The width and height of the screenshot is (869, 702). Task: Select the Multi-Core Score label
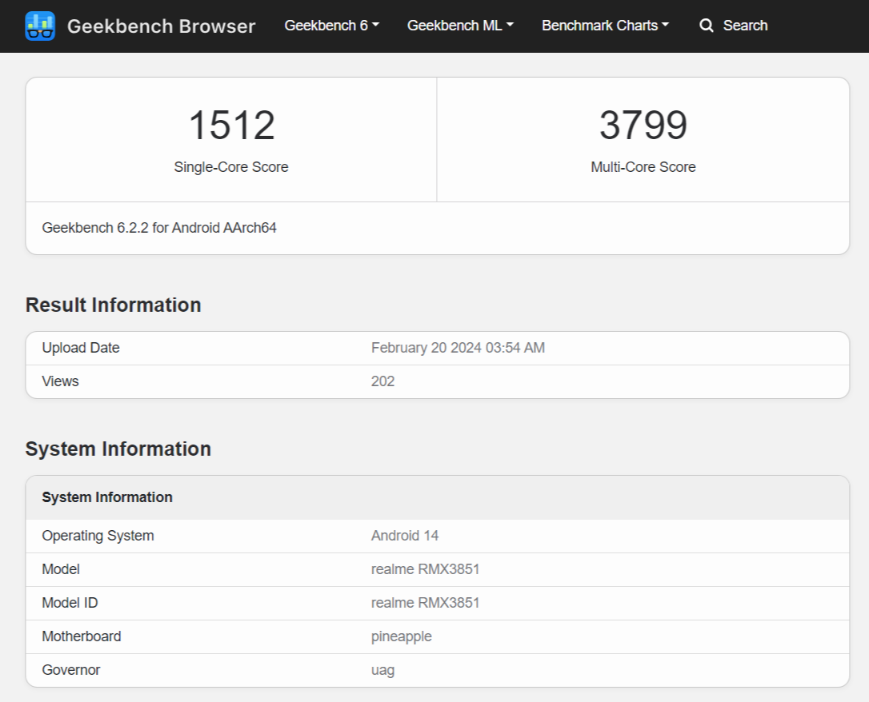coord(643,167)
